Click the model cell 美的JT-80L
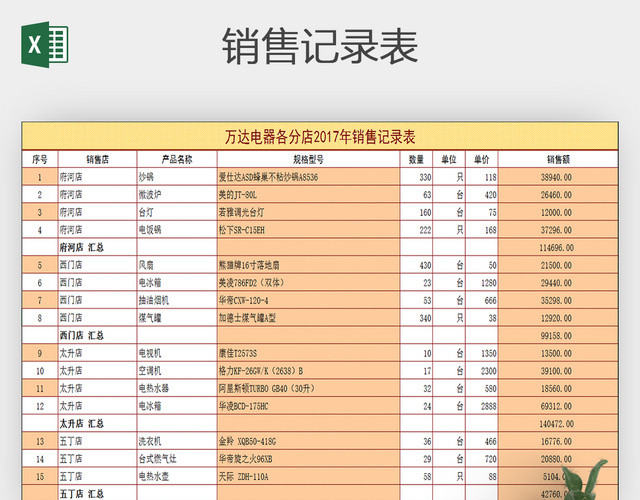Screen dimensions: 640x500 point(308,195)
